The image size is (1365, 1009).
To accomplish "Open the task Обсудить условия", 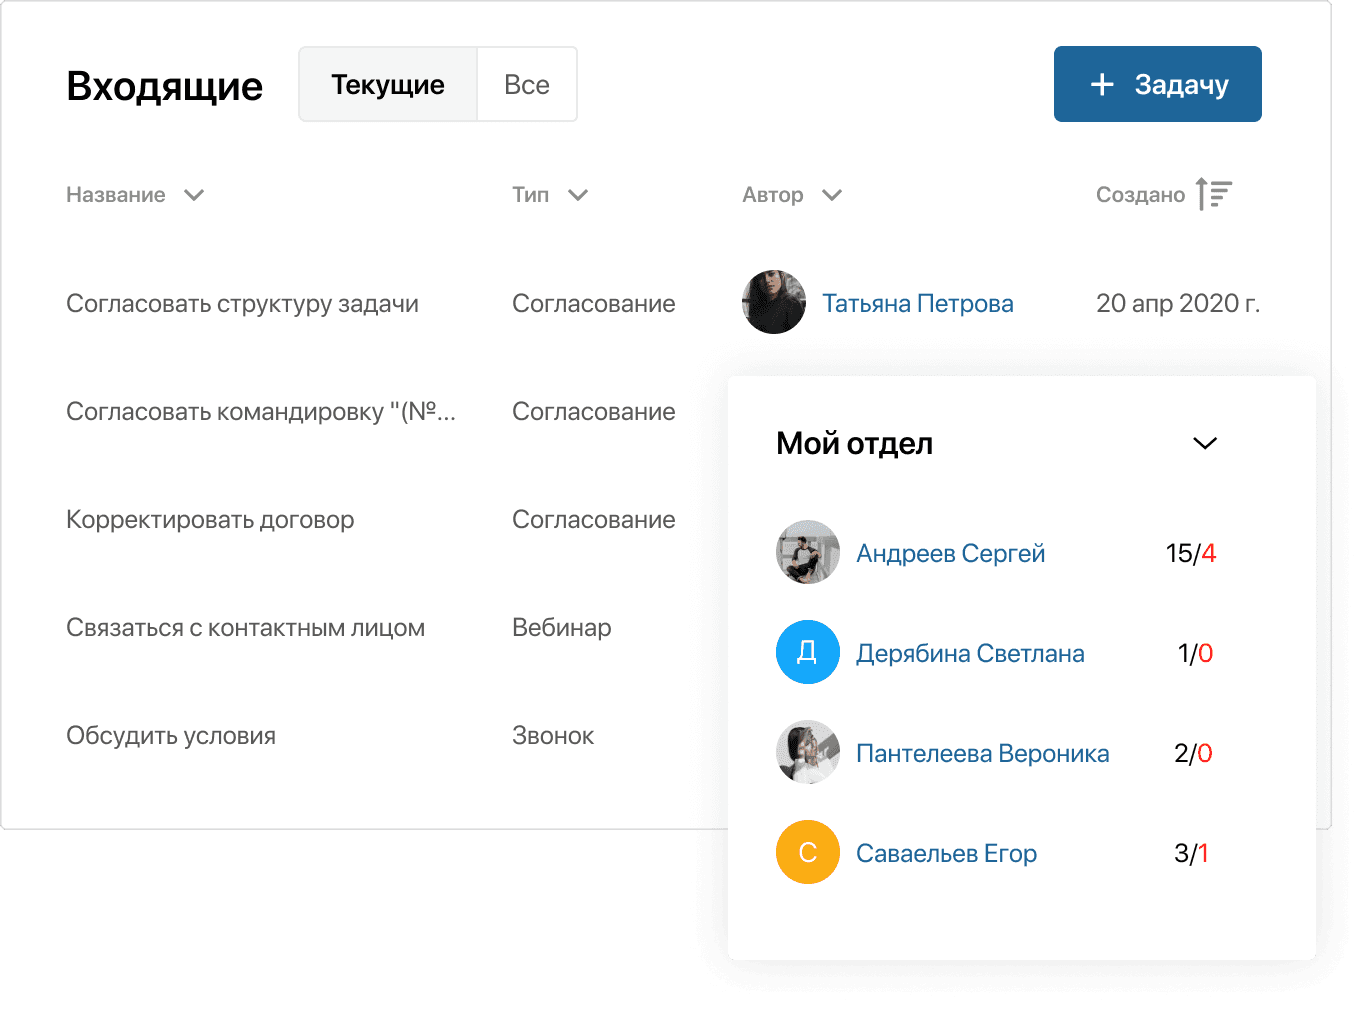I will [171, 735].
